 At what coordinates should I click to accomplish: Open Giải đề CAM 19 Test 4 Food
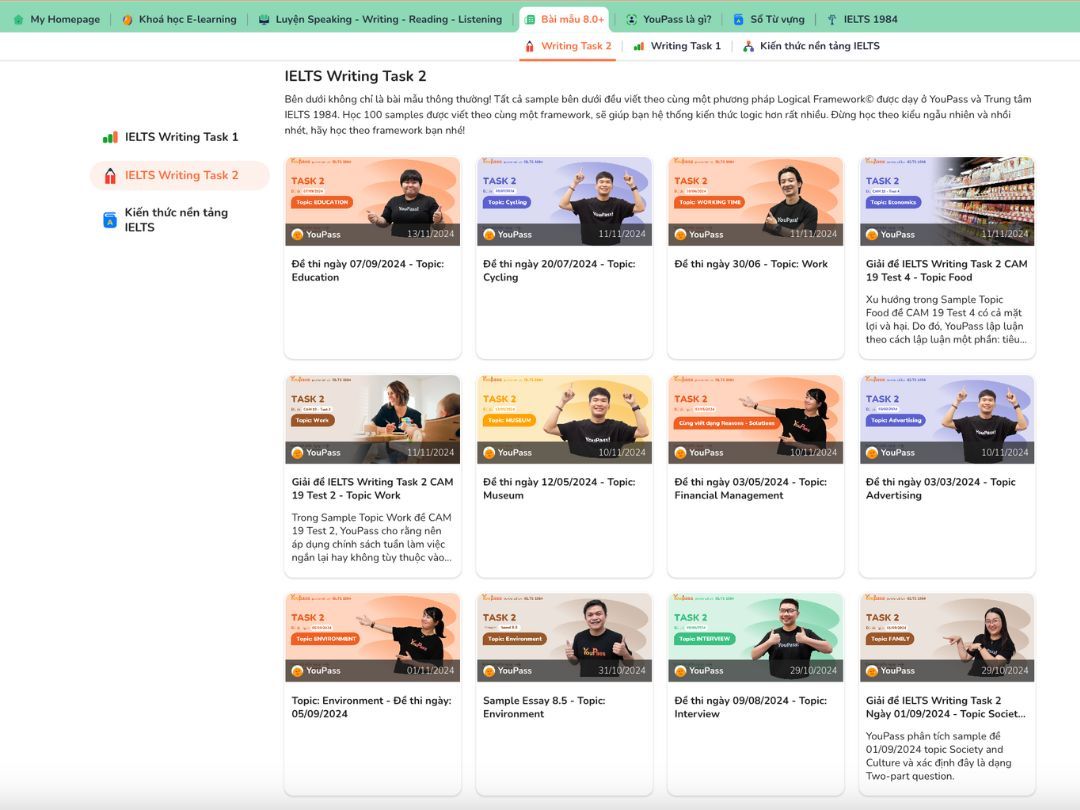point(946,271)
